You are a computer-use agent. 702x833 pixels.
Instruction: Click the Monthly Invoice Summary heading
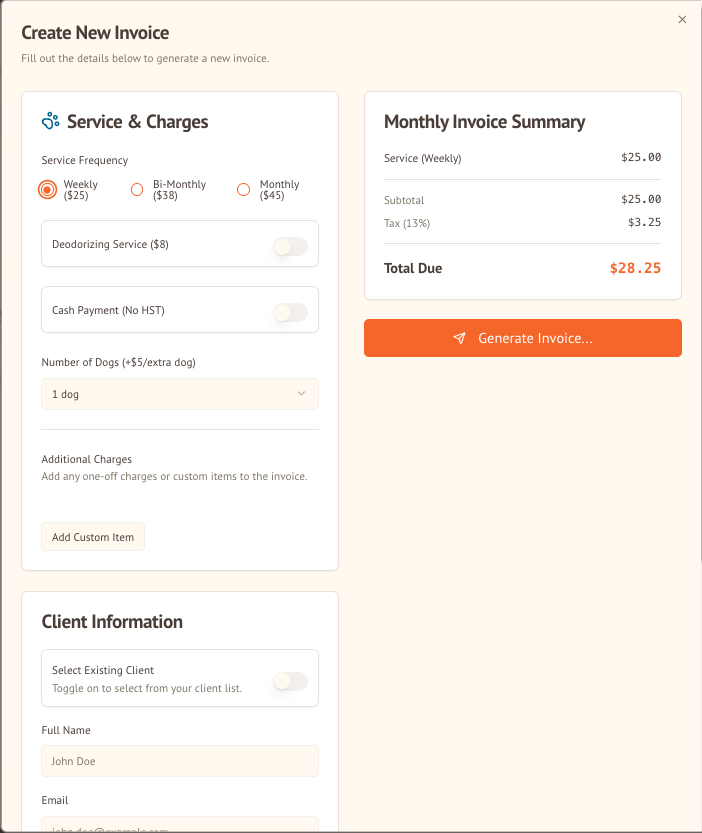click(484, 122)
